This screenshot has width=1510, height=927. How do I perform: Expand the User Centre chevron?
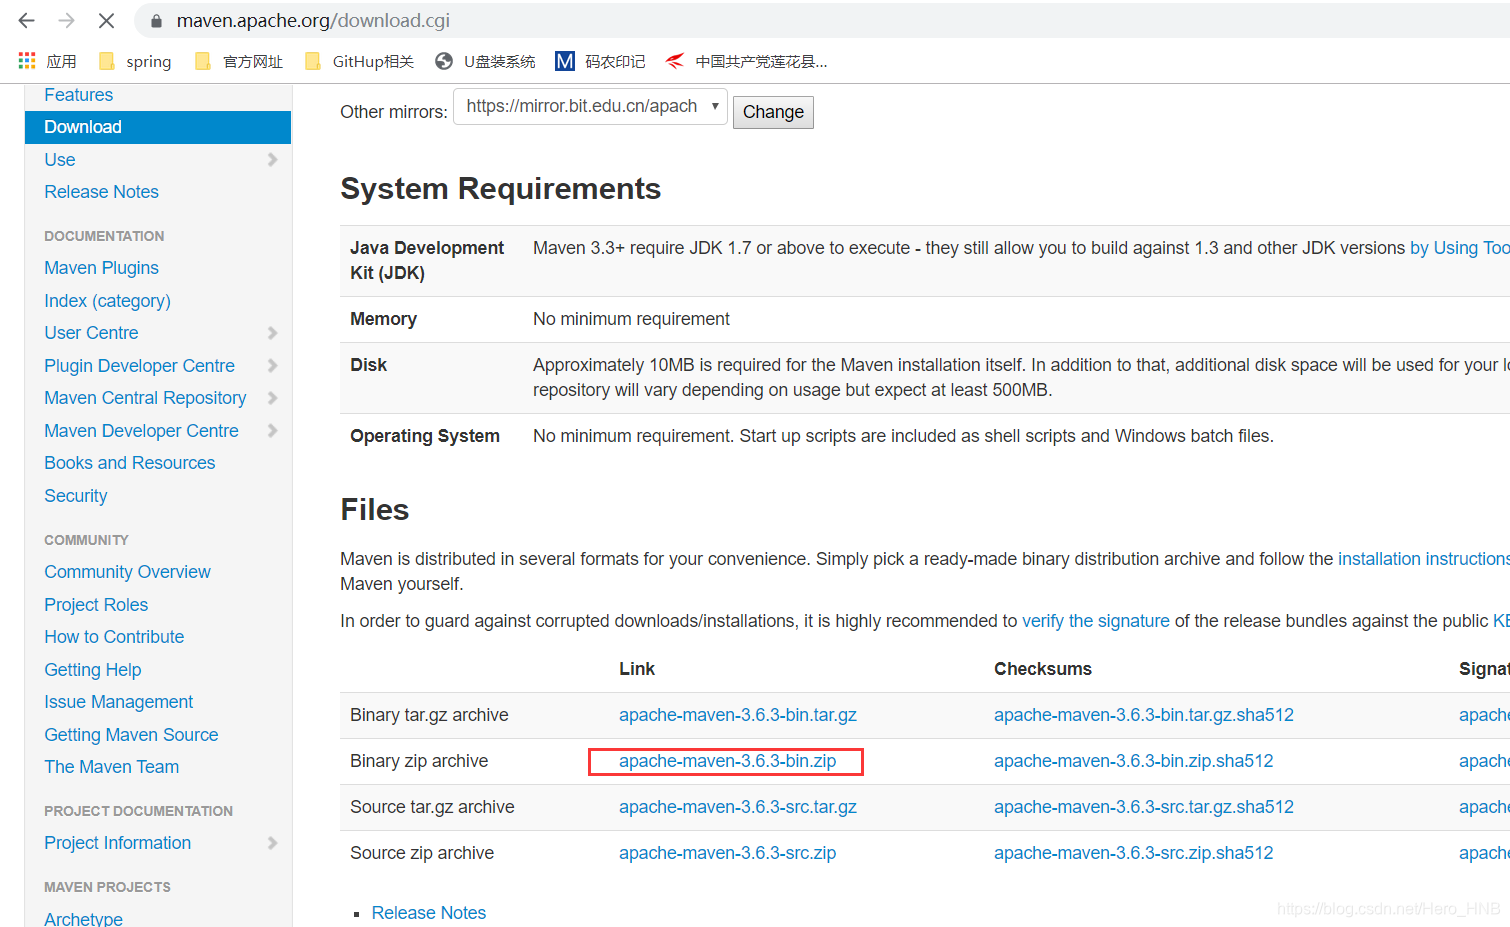point(272,333)
